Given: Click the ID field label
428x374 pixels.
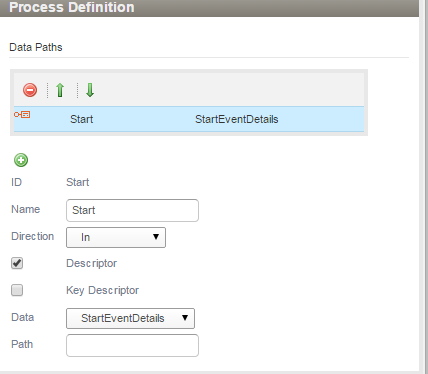Looking at the screenshot, I should pyautogui.click(x=16, y=182).
